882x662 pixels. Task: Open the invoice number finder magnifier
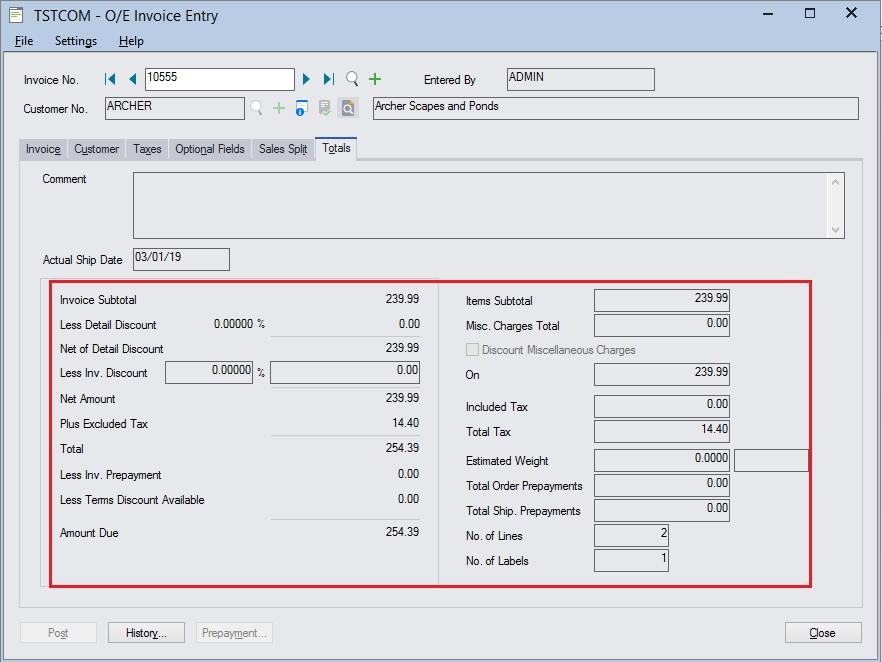[352, 79]
